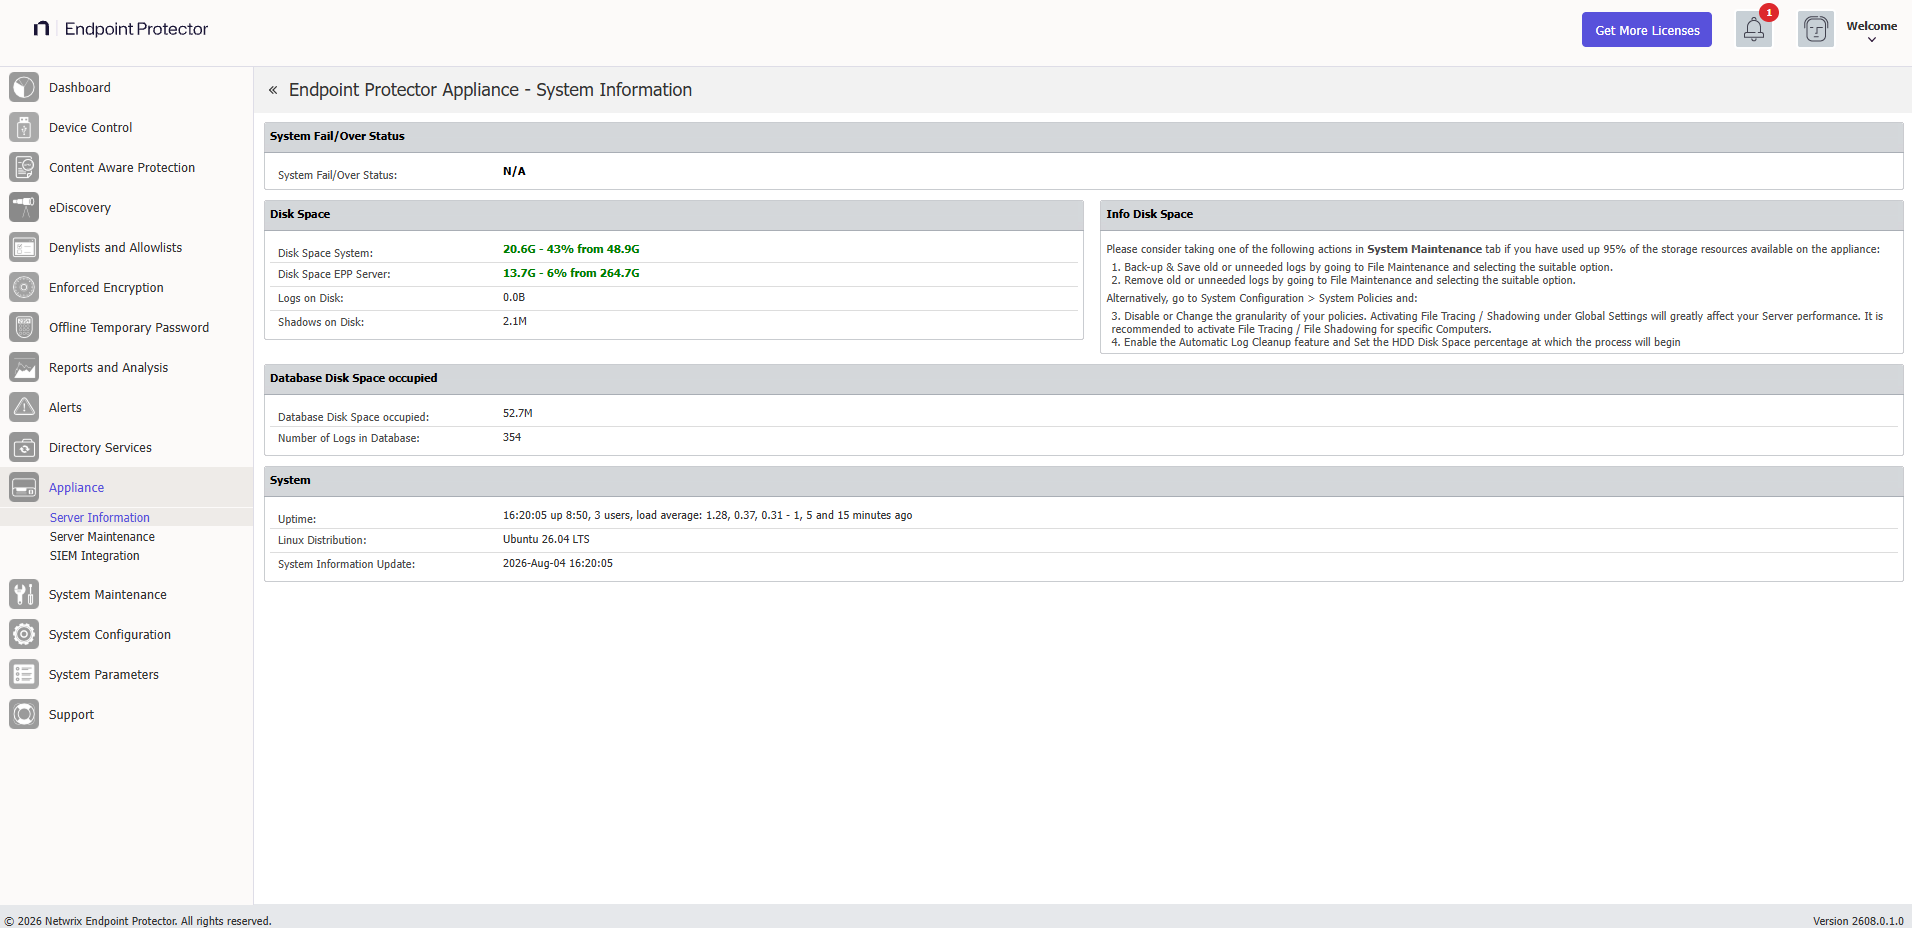
Task: Click the Shadows on Disk value 2.1M
Action: point(515,321)
